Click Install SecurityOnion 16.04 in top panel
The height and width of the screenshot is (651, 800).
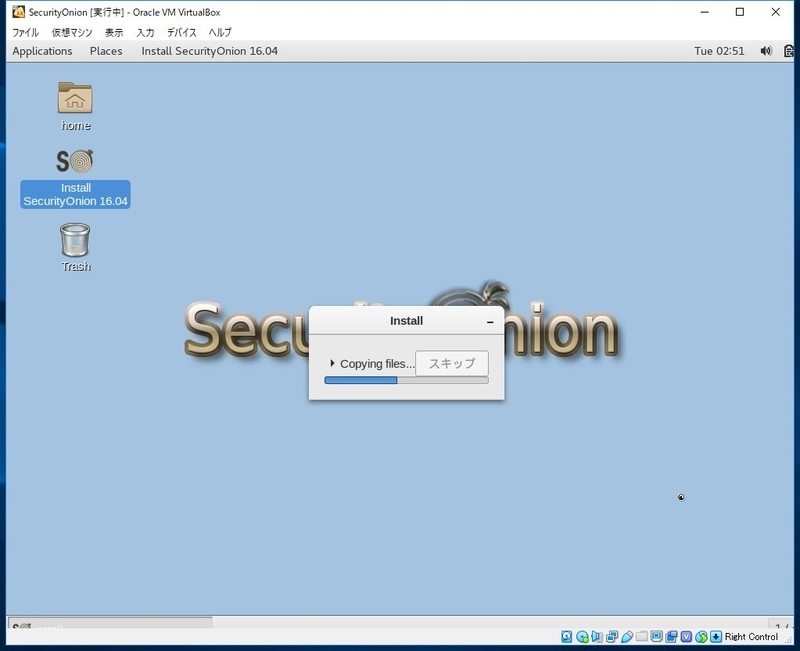210,51
